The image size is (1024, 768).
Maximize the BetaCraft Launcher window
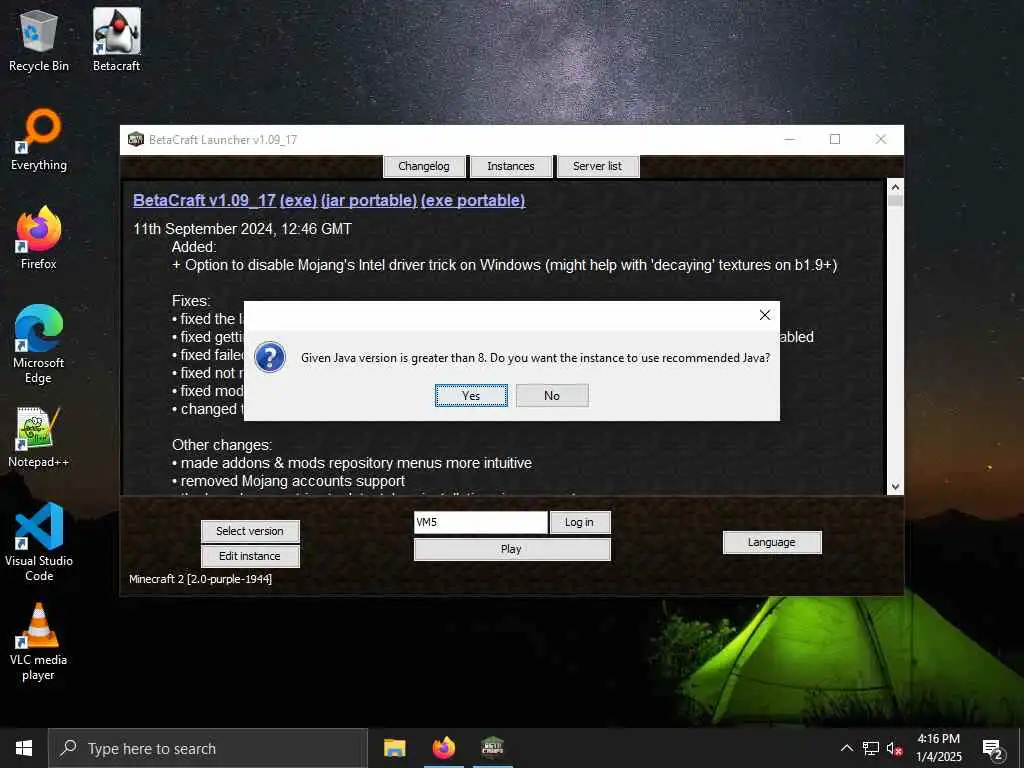(x=835, y=139)
